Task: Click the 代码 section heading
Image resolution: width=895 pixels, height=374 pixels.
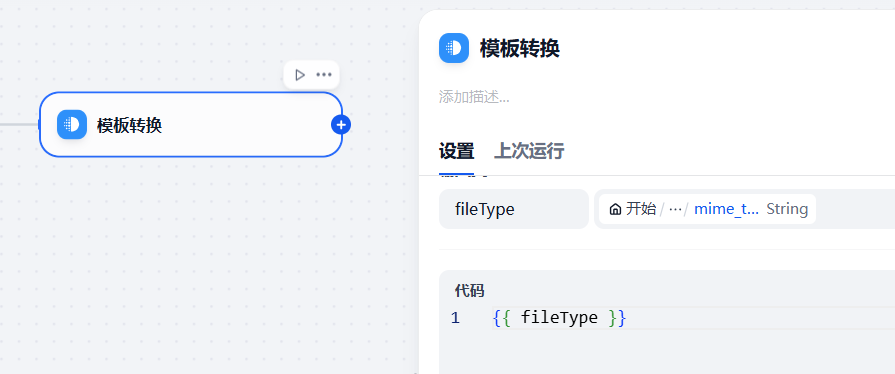Action: click(x=469, y=291)
